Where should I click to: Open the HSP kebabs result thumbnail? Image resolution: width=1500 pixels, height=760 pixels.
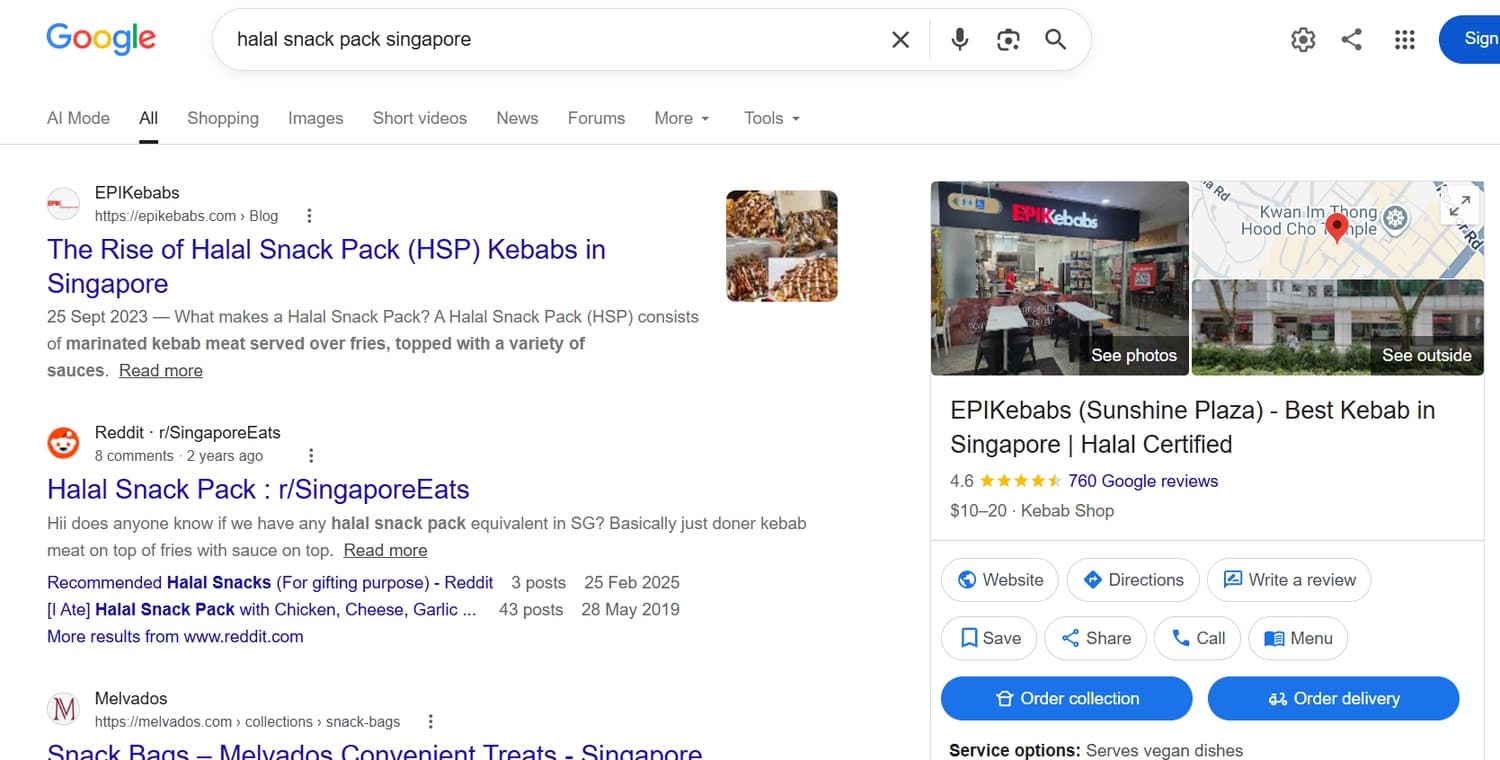coord(782,246)
